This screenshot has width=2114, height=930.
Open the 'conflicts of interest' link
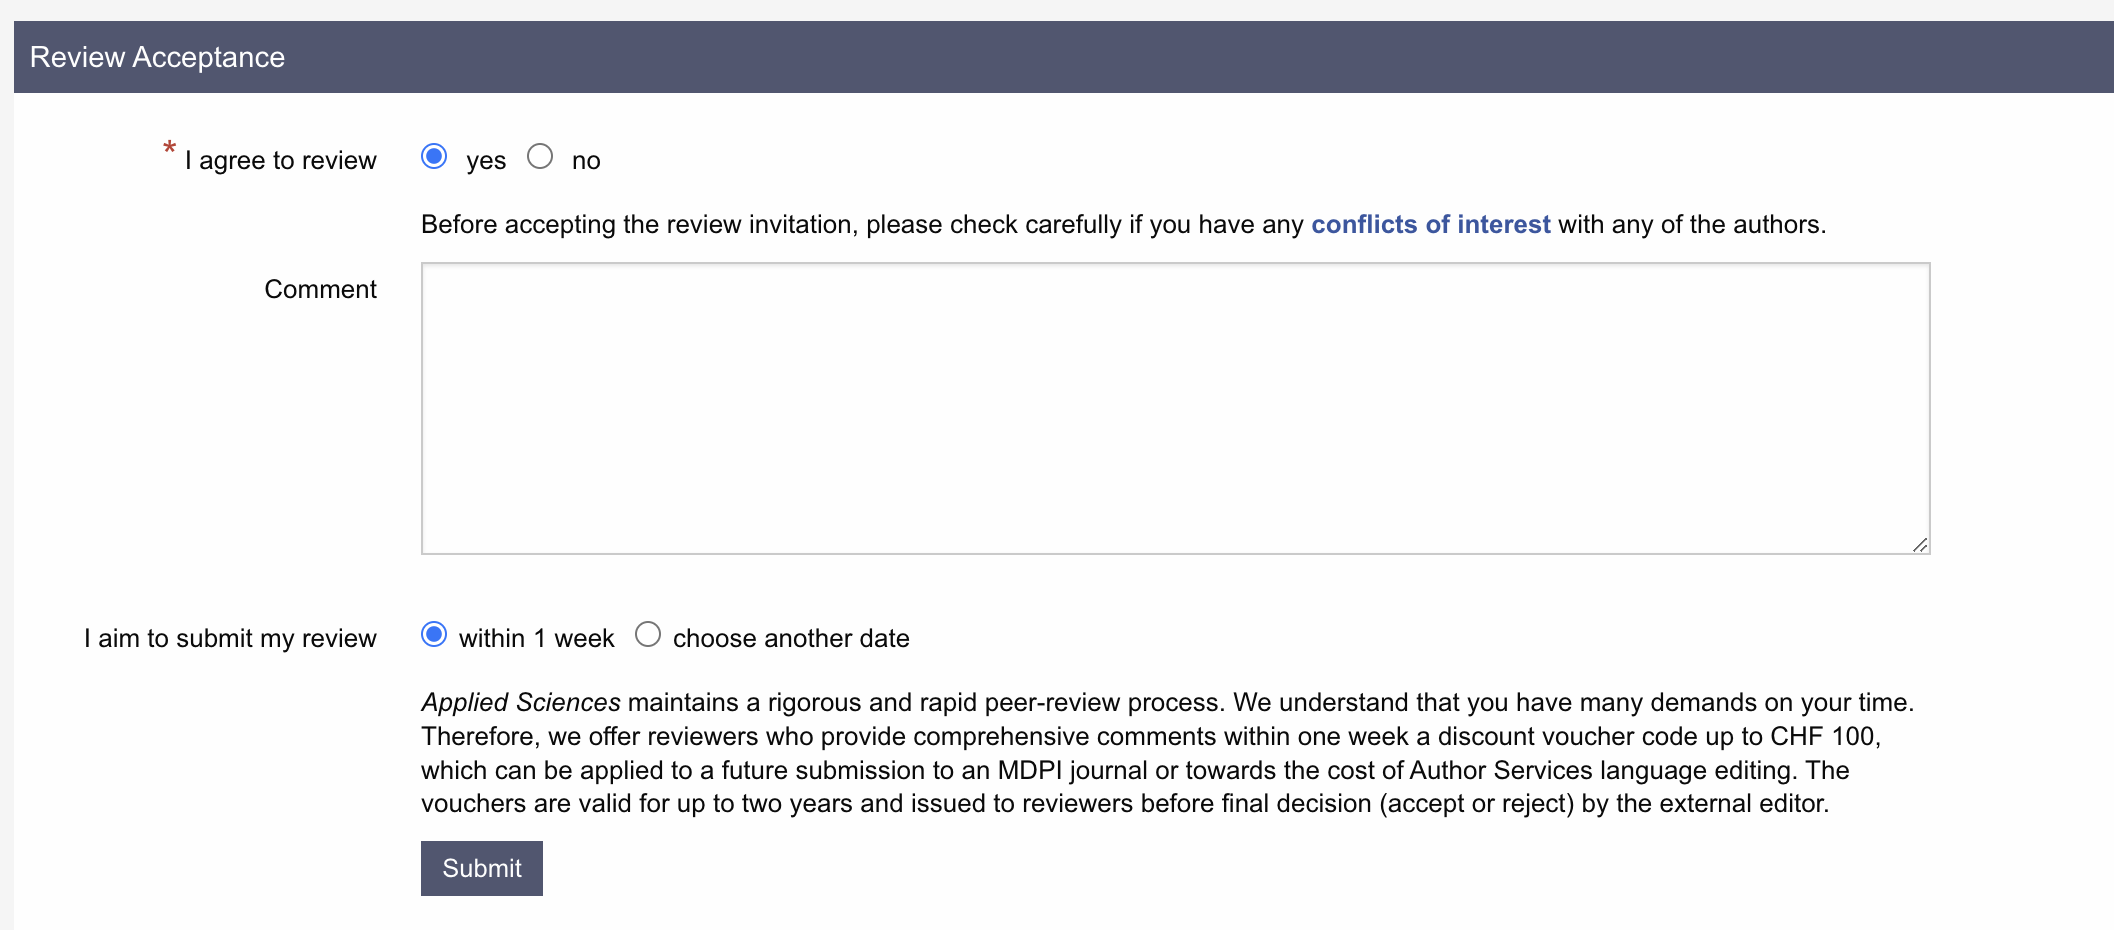(1430, 225)
